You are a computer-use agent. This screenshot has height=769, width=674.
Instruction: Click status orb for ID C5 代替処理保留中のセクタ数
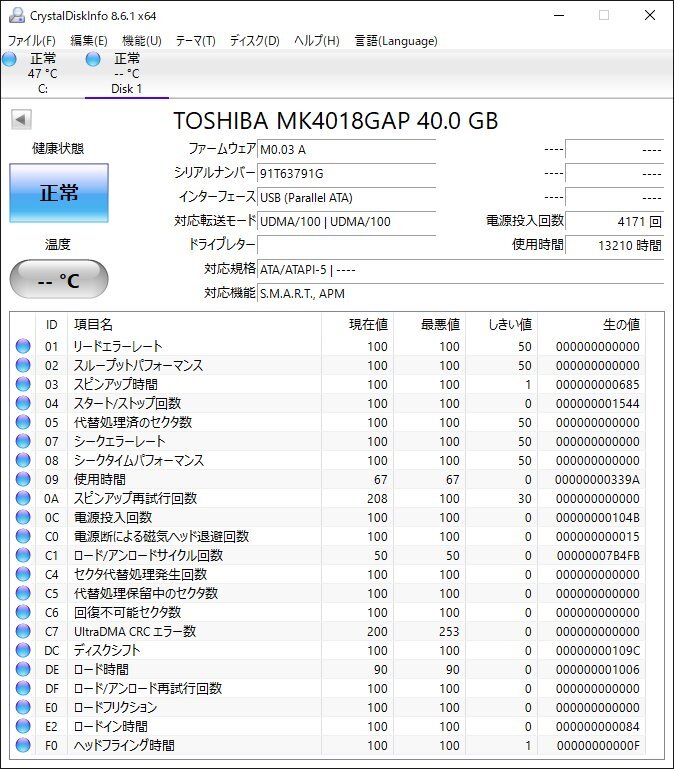(23, 593)
